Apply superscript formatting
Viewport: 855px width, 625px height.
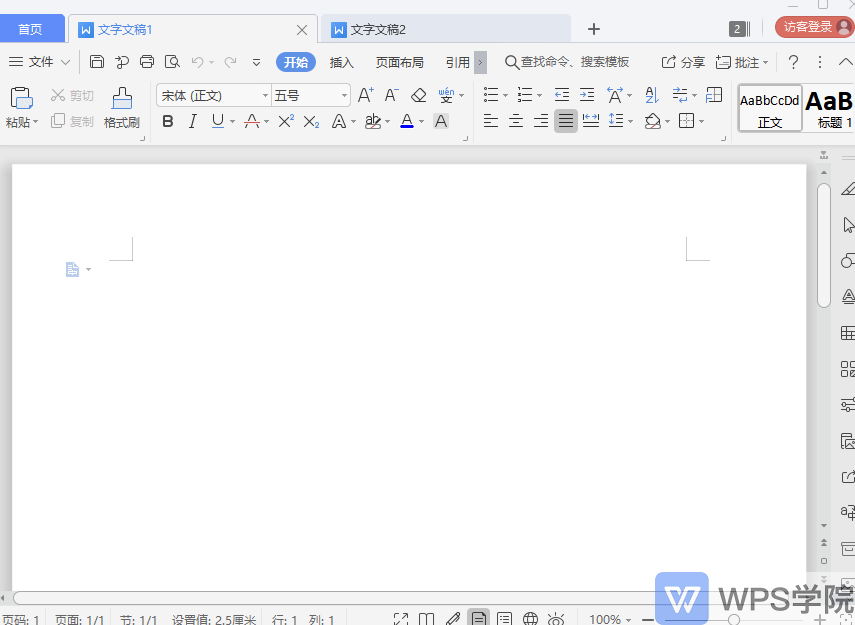(x=286, y=121)
